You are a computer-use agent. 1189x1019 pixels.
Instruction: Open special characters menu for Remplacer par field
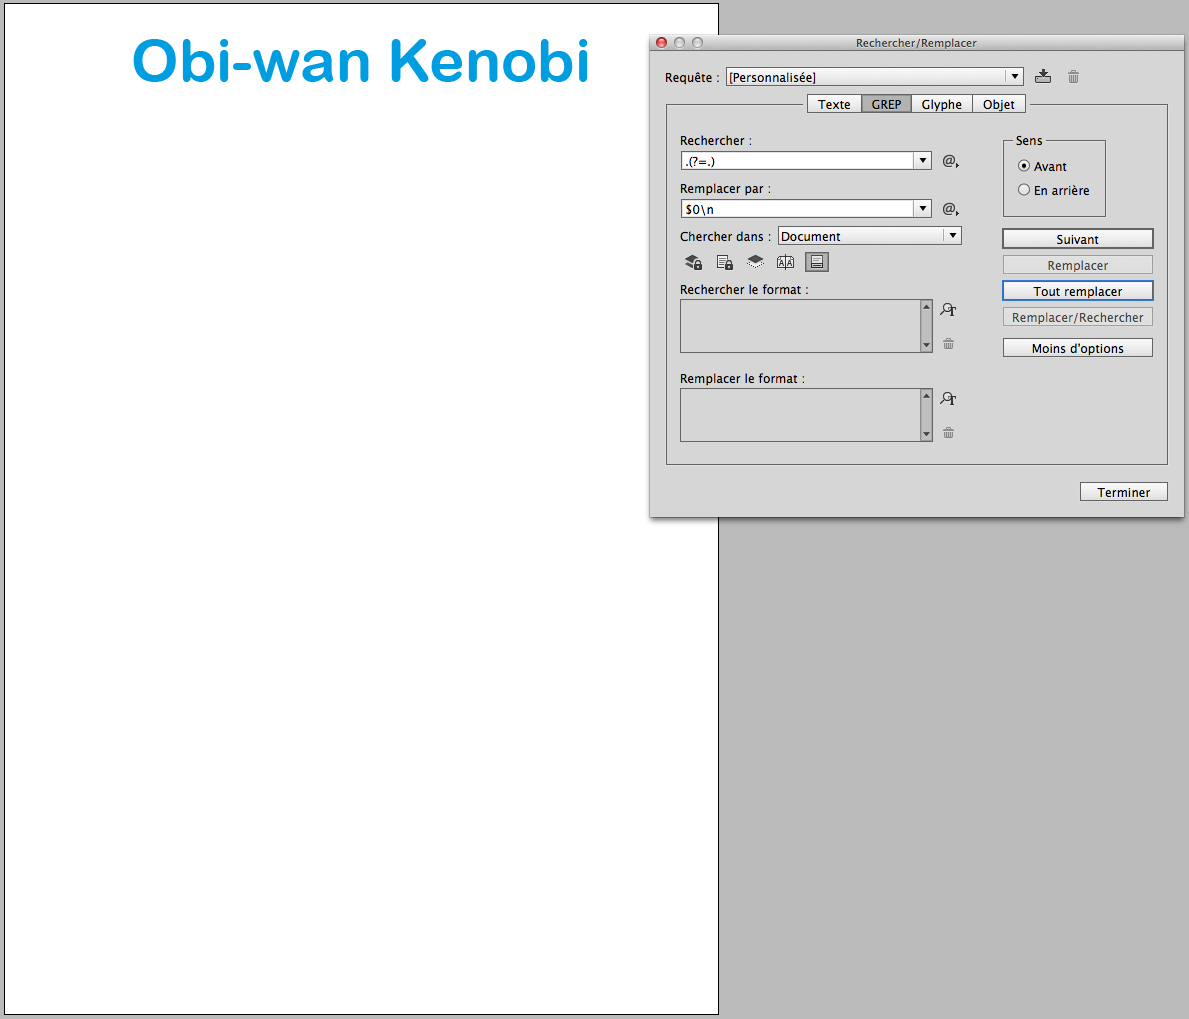tap(950, 209)
